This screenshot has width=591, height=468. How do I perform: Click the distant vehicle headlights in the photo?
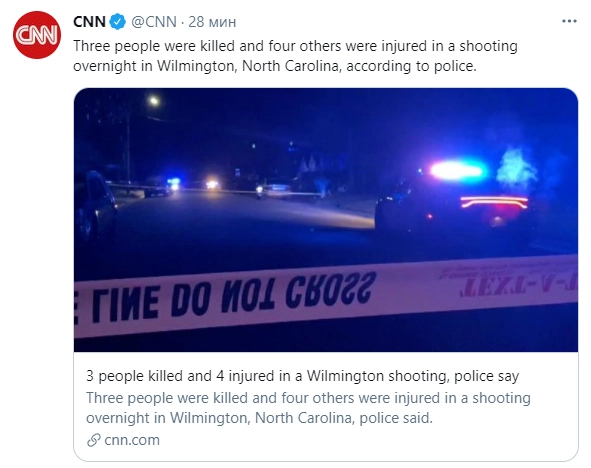(x=212, y=184)
